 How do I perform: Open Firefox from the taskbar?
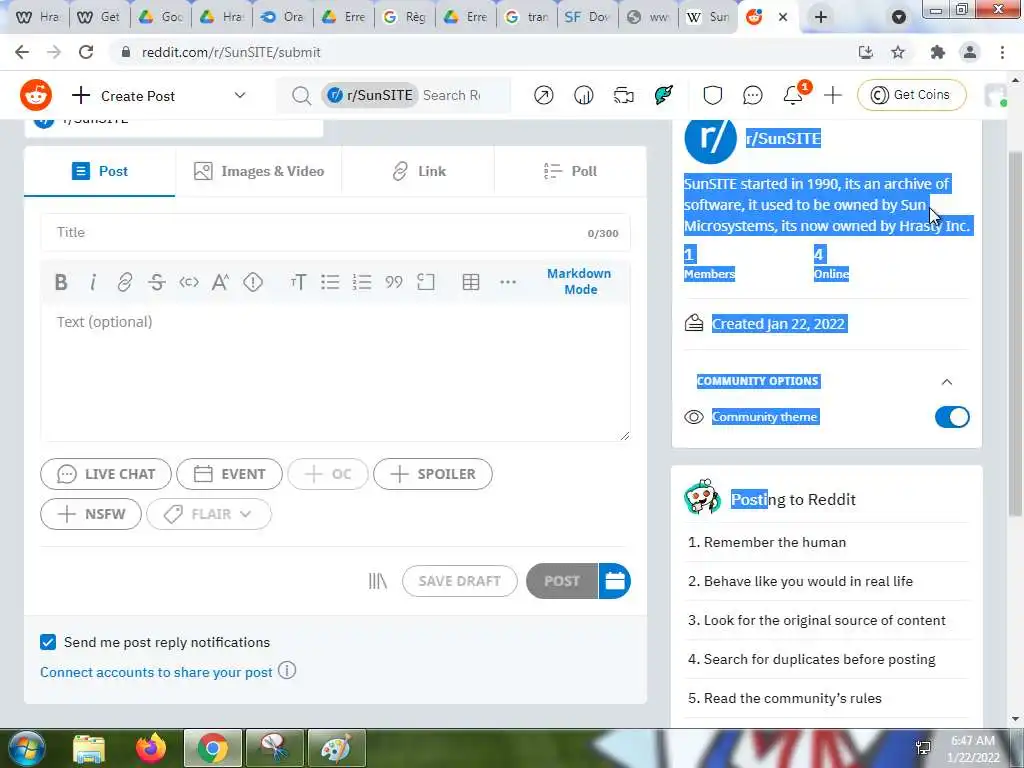(x=150, y=748)
